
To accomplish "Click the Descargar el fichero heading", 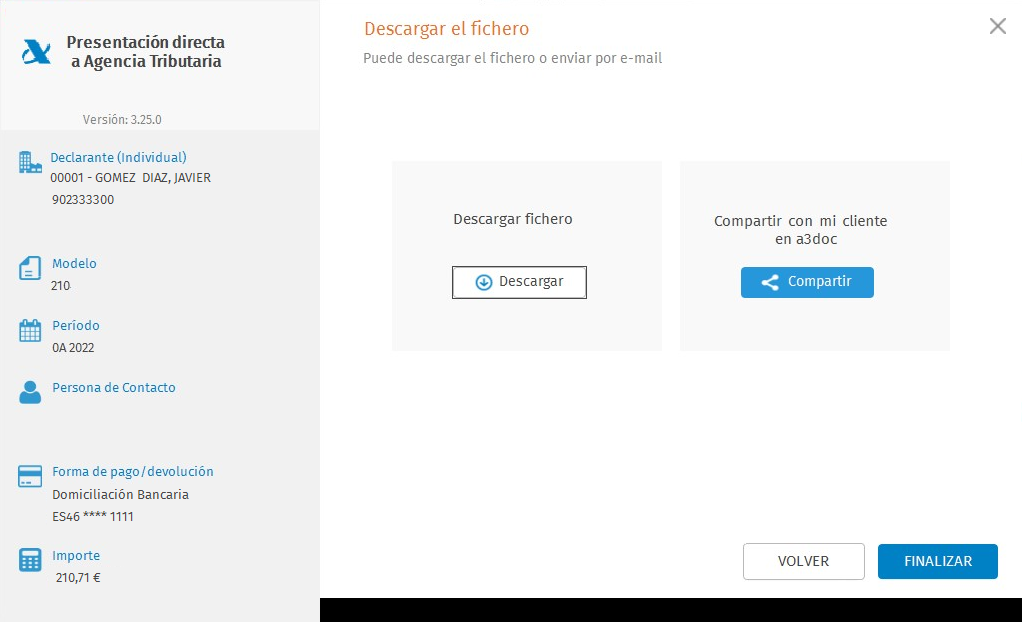I will pyautogui.click(x=446, y=29).
